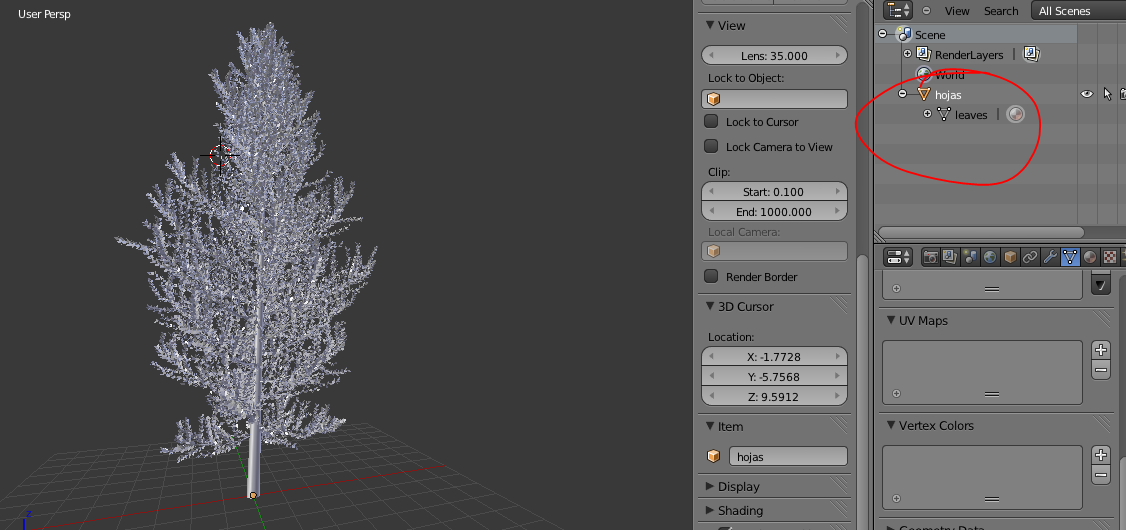Screen dimensions: 1126x530
Task: Enable the Render Border checkbox
Action: tap(711, 276)
